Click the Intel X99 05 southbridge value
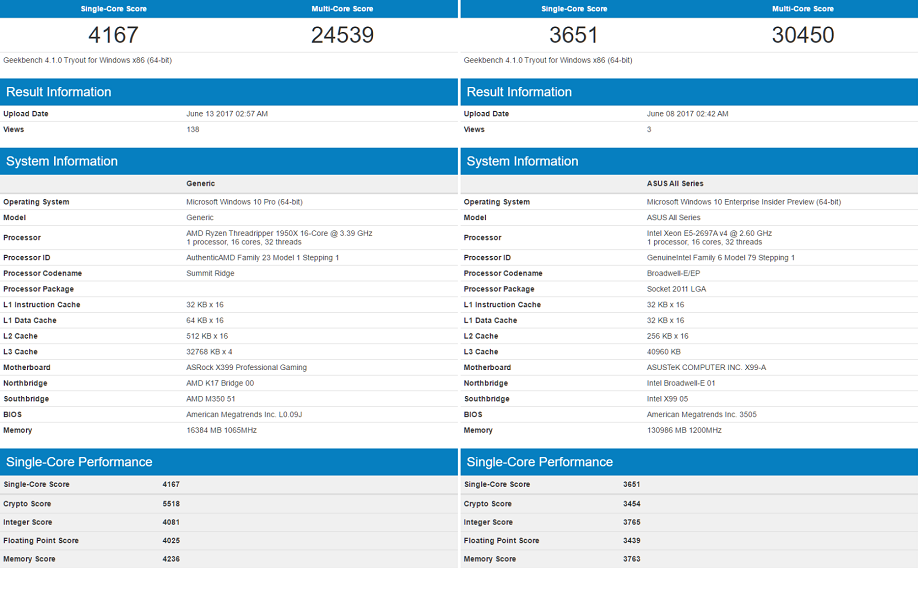Screen dimensions: 919x600 point(668,399)
